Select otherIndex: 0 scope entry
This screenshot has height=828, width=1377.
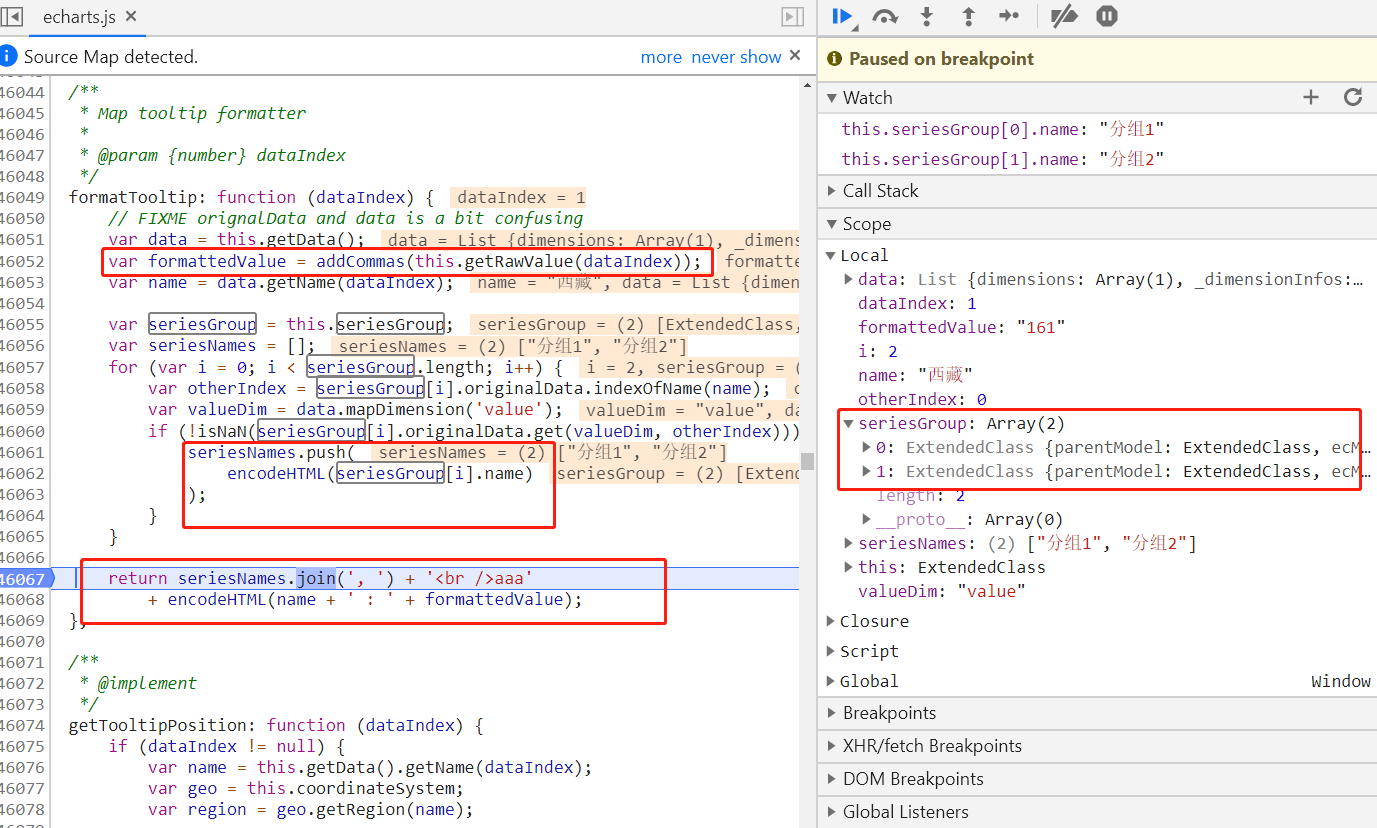tap(922, 399)
